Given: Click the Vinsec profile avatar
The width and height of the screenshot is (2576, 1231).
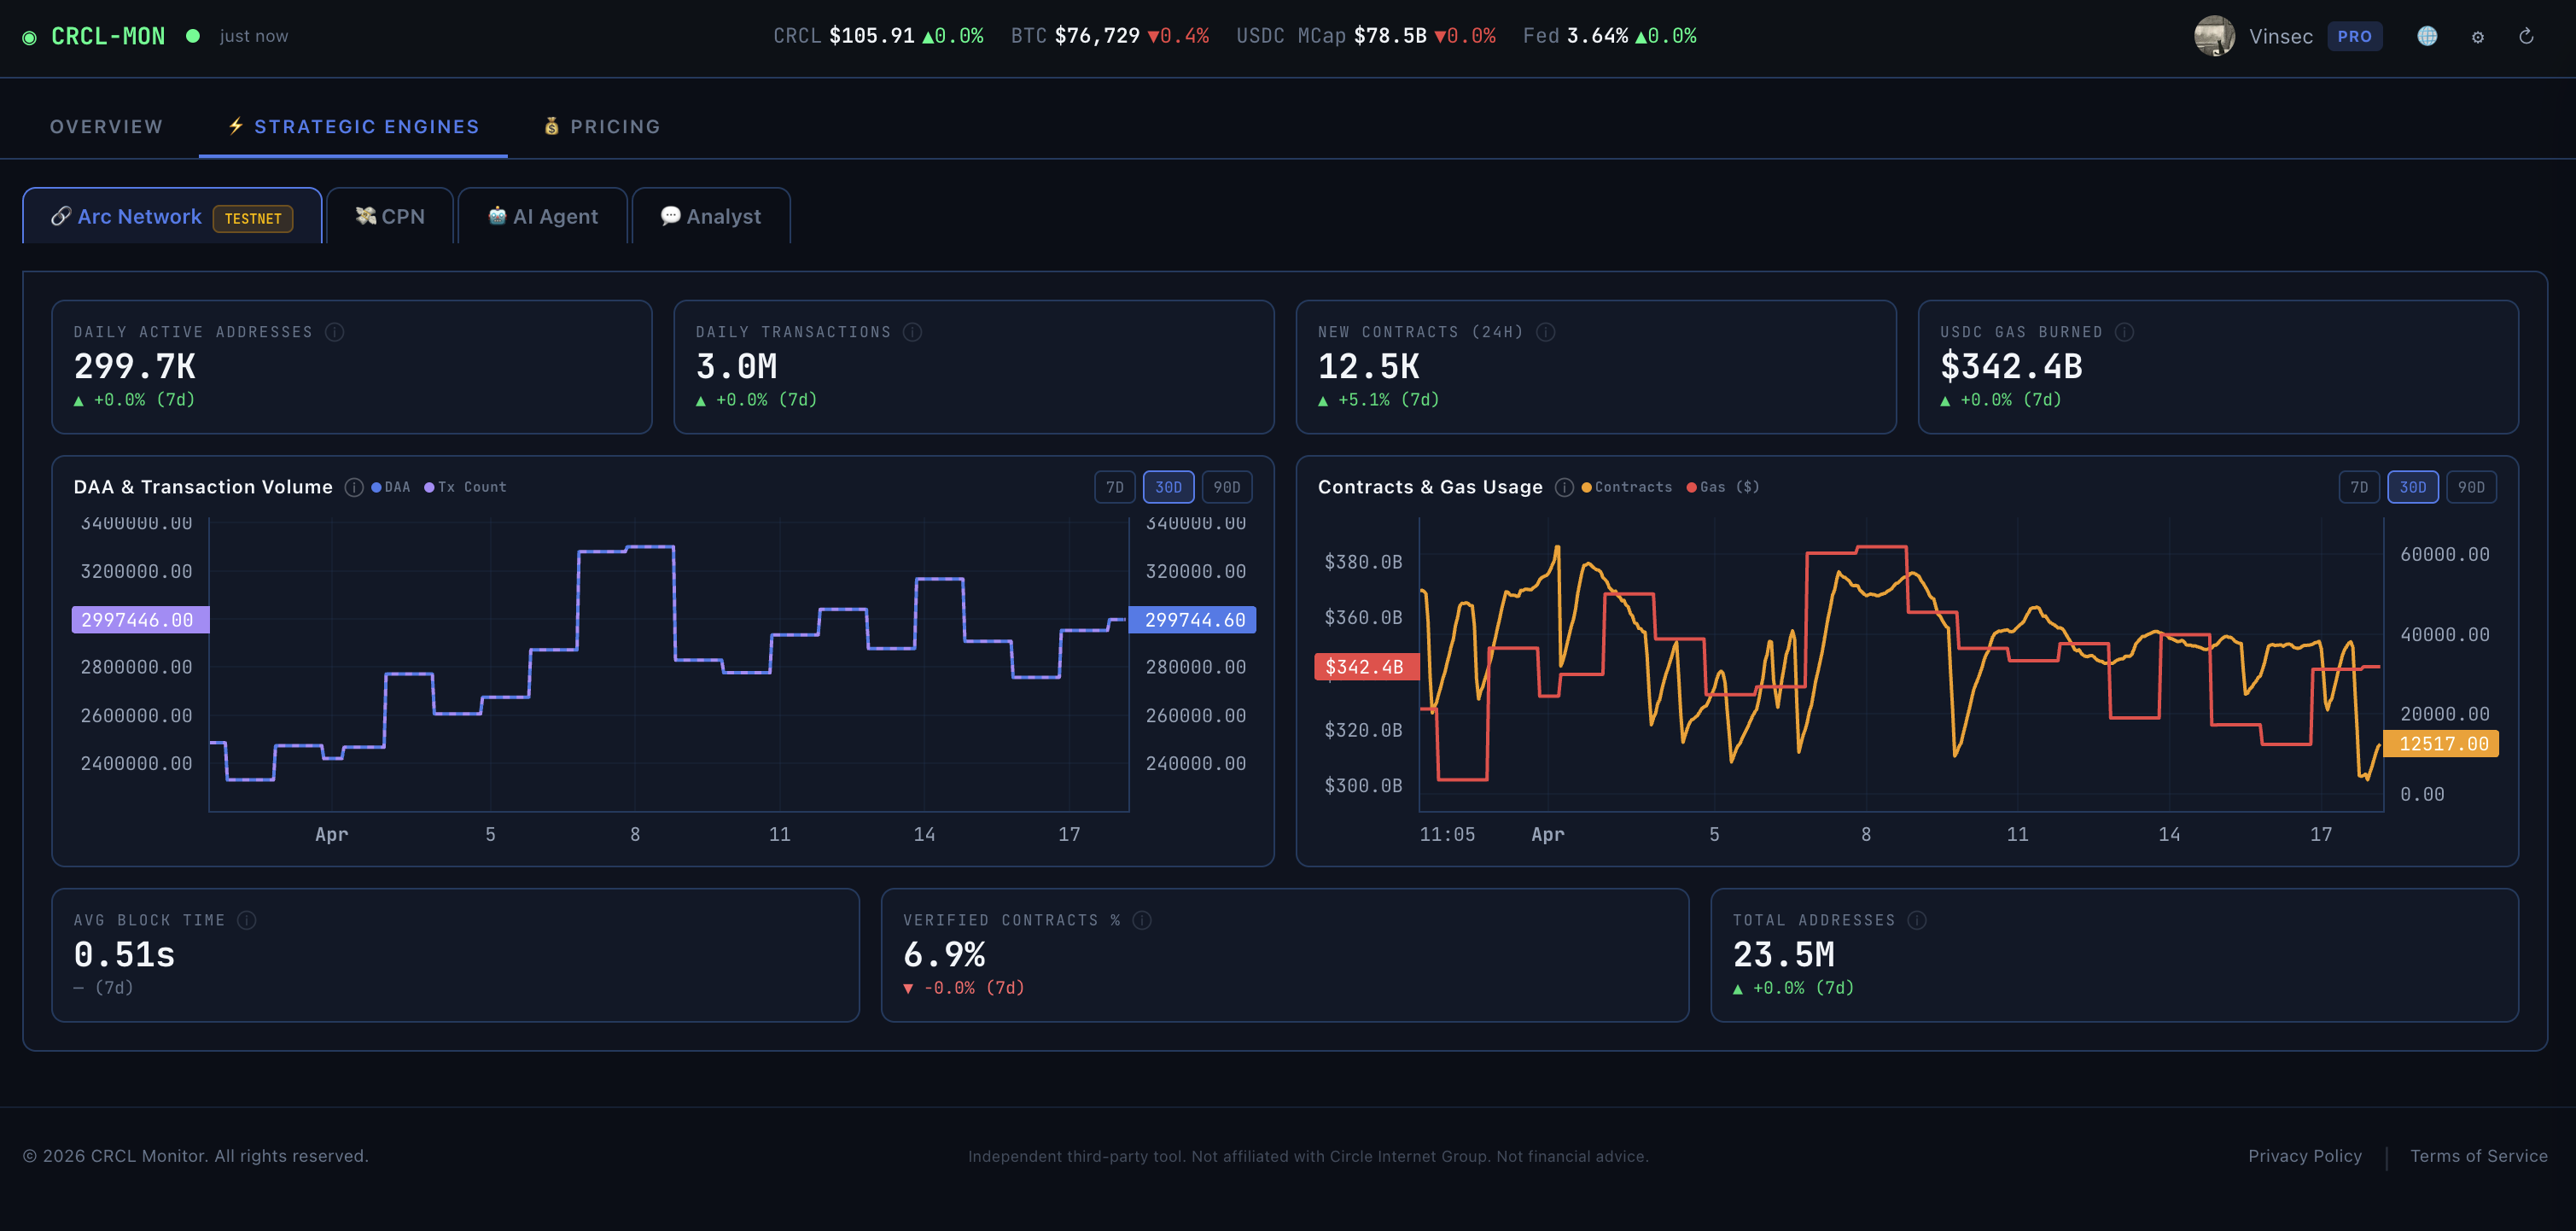Looking at the screenshot, I should [2213, 36].
